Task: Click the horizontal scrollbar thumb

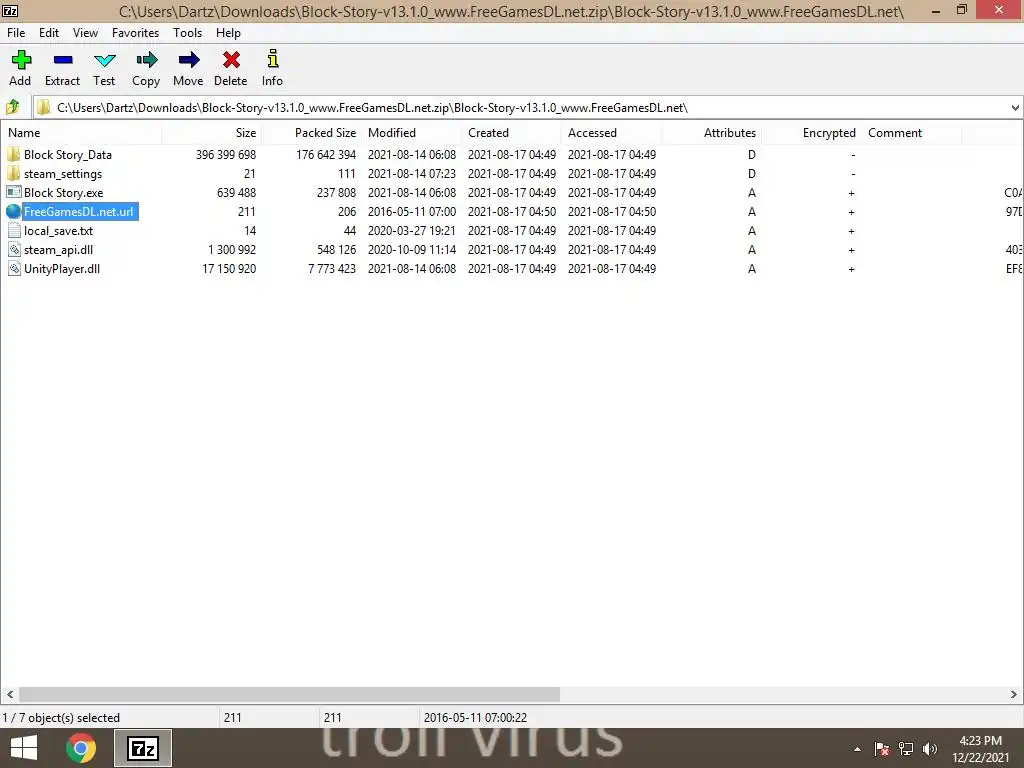Action: pos(289,694)
